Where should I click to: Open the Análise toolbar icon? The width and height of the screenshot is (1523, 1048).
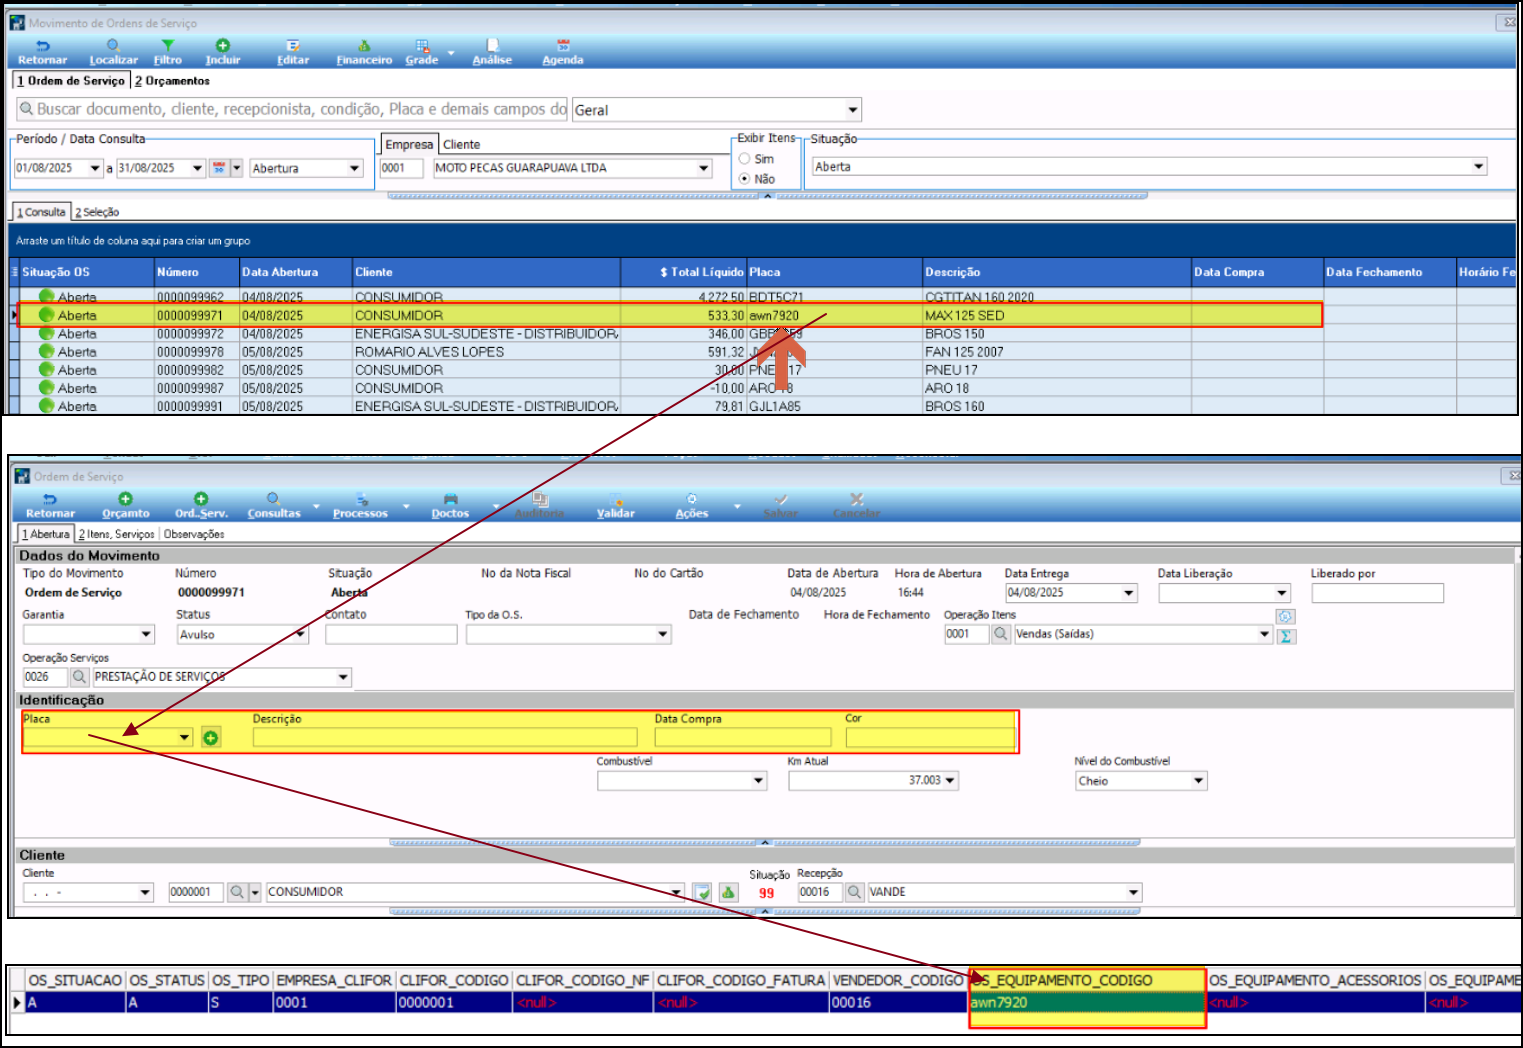492,46
